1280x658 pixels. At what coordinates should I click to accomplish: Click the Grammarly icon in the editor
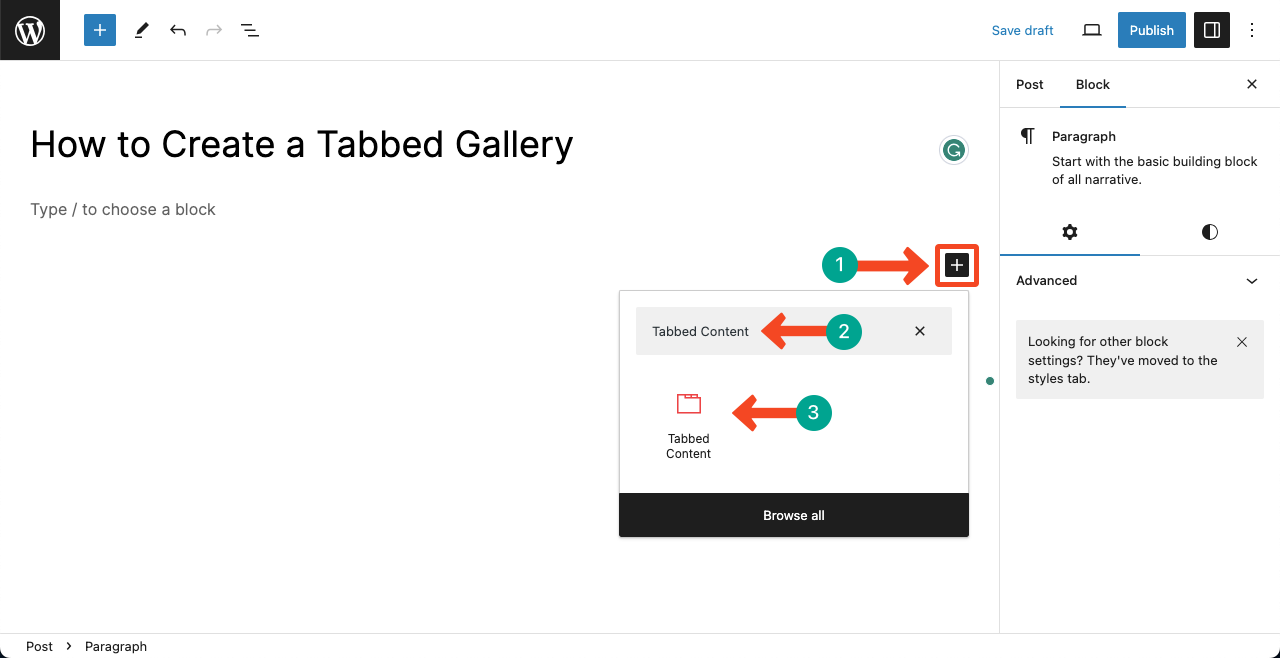point(953,149)
